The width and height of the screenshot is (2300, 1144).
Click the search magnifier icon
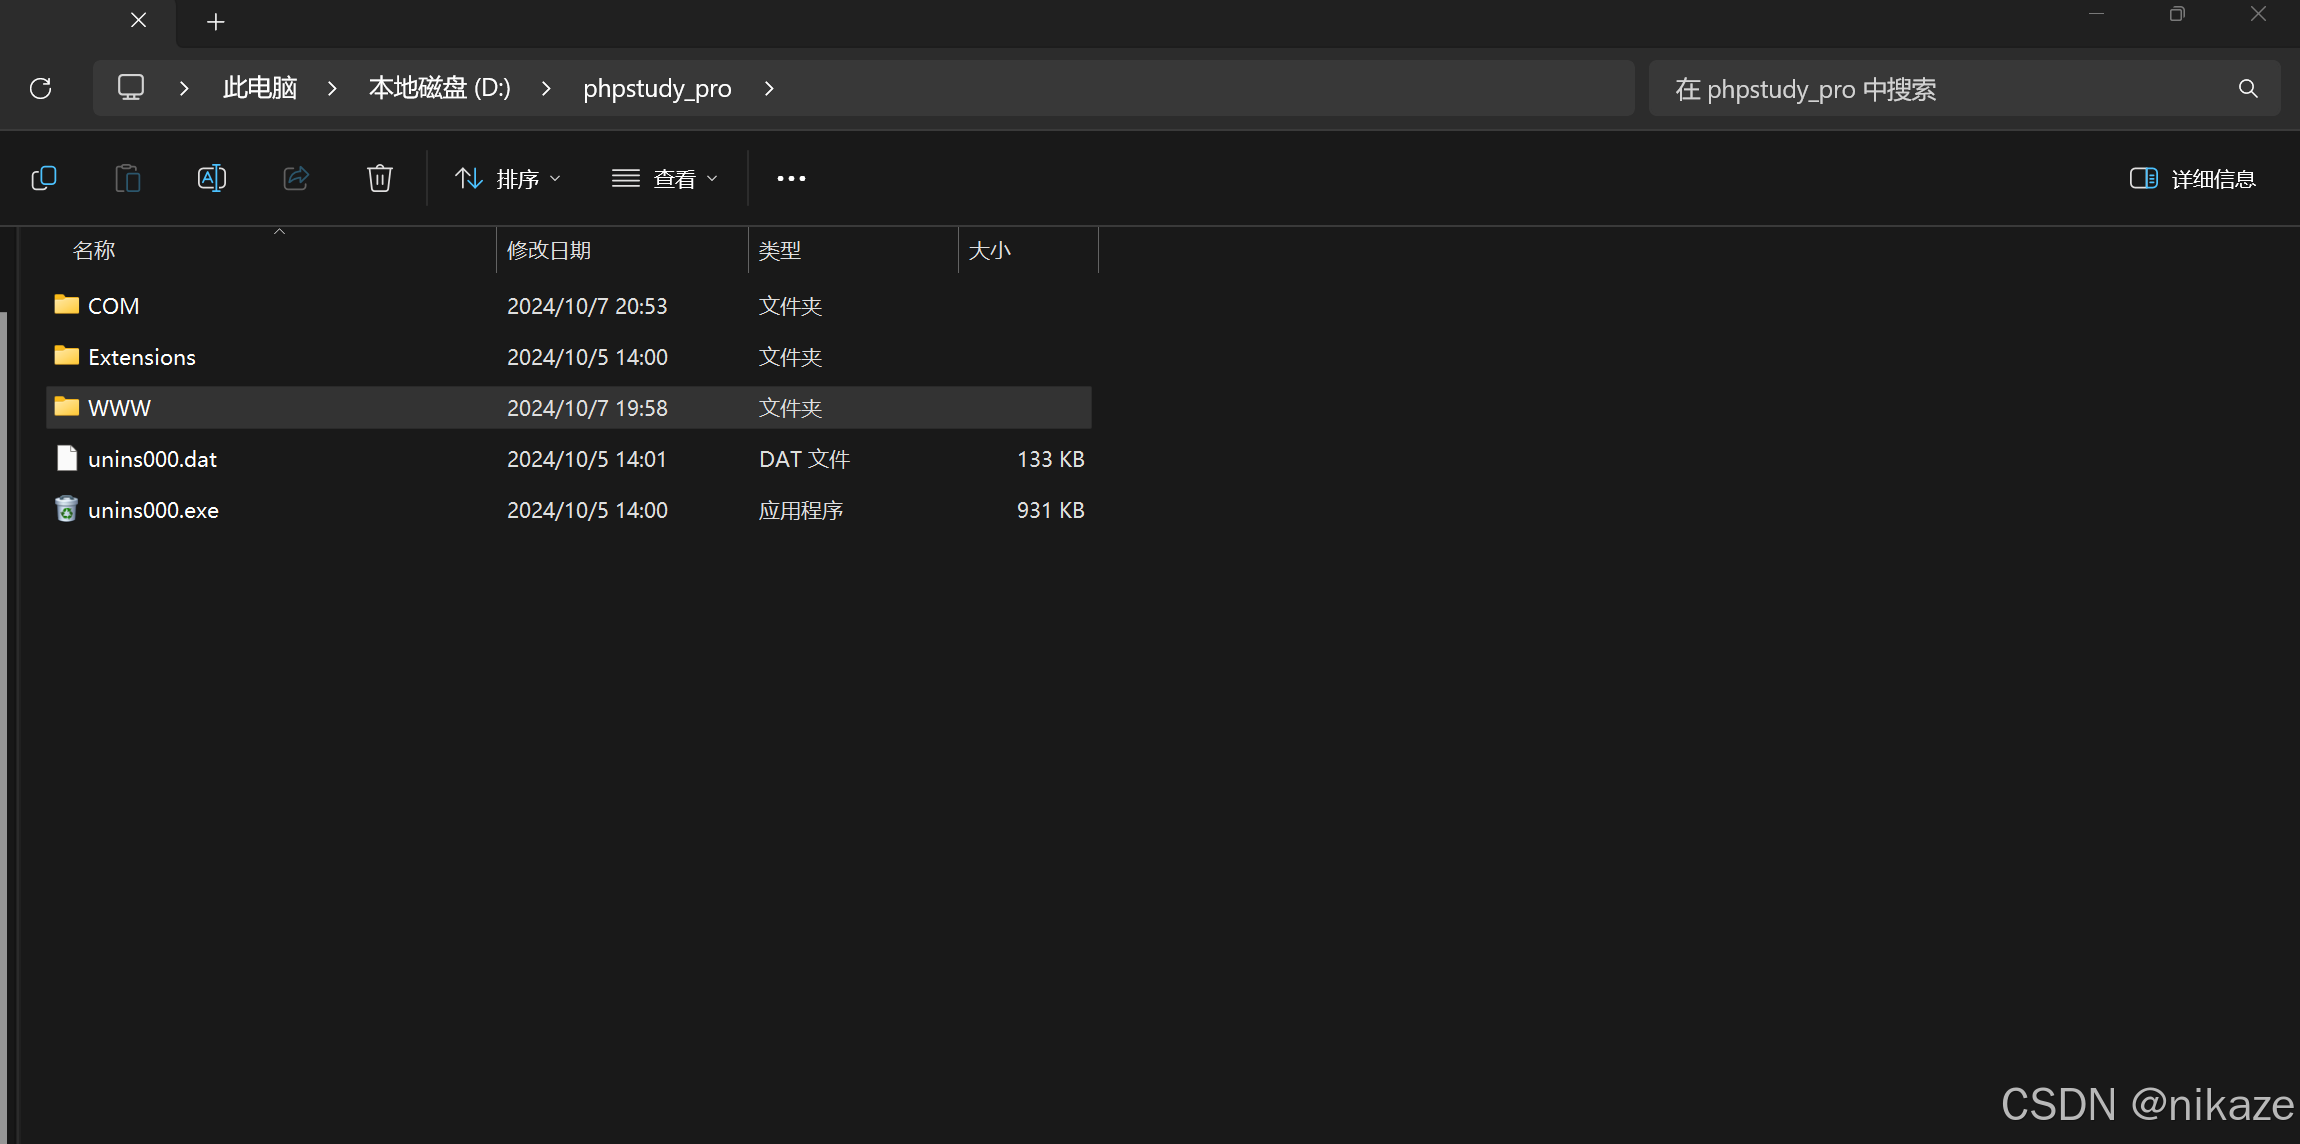[x=2248, y=88]
